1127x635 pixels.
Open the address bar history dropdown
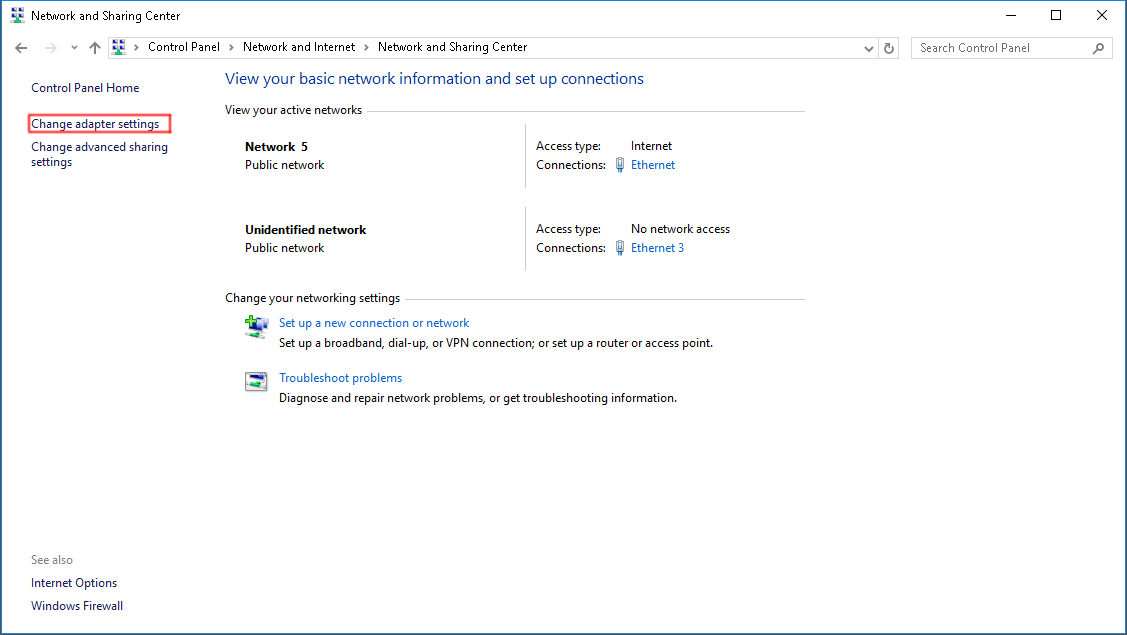point(868,47)
